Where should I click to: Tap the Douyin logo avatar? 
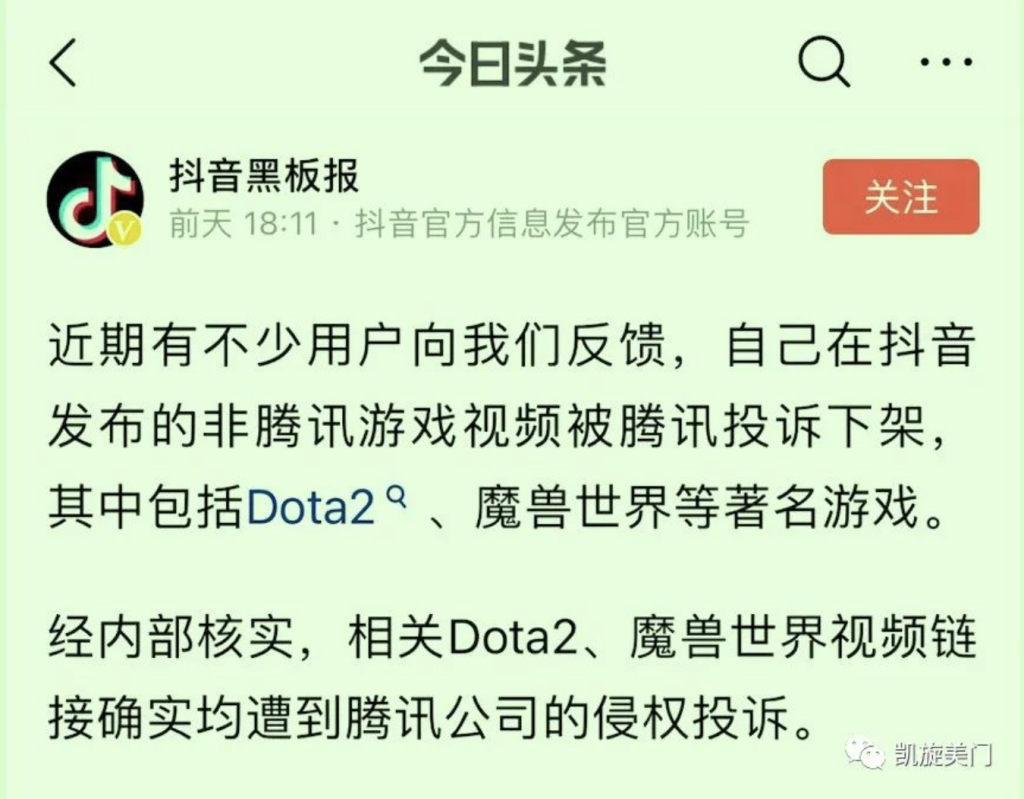pos(95,199)
